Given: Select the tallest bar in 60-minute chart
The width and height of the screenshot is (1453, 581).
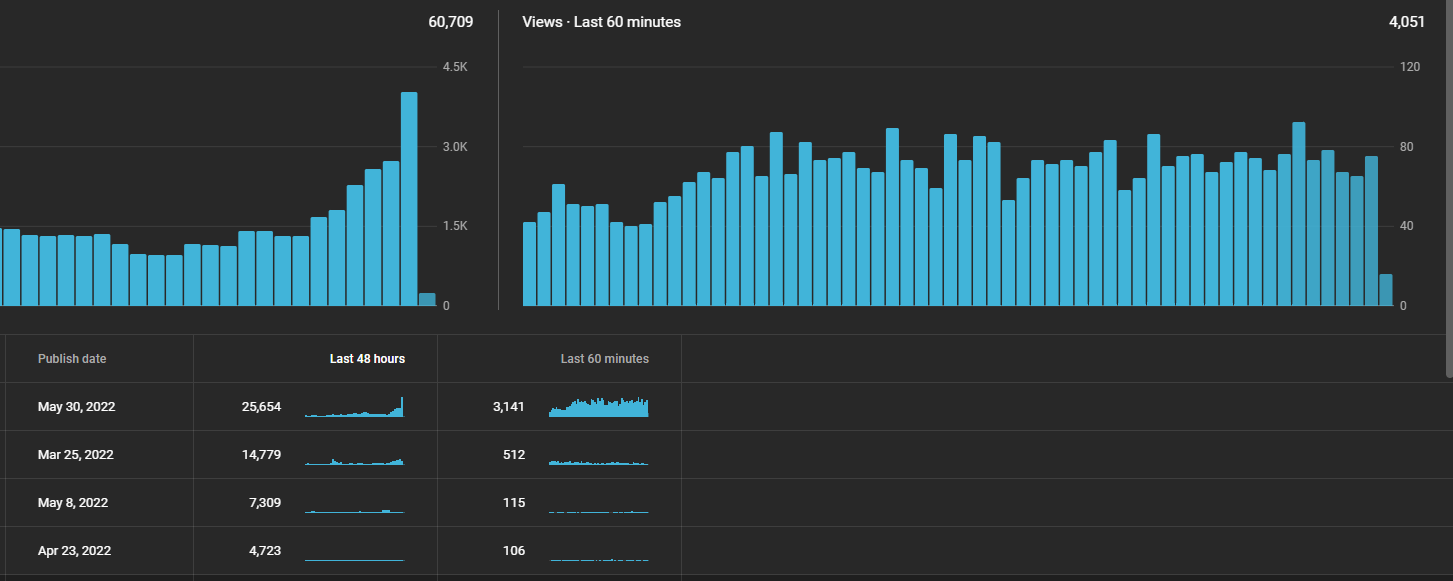Looking at the screenshot, I should [1299, 214].
